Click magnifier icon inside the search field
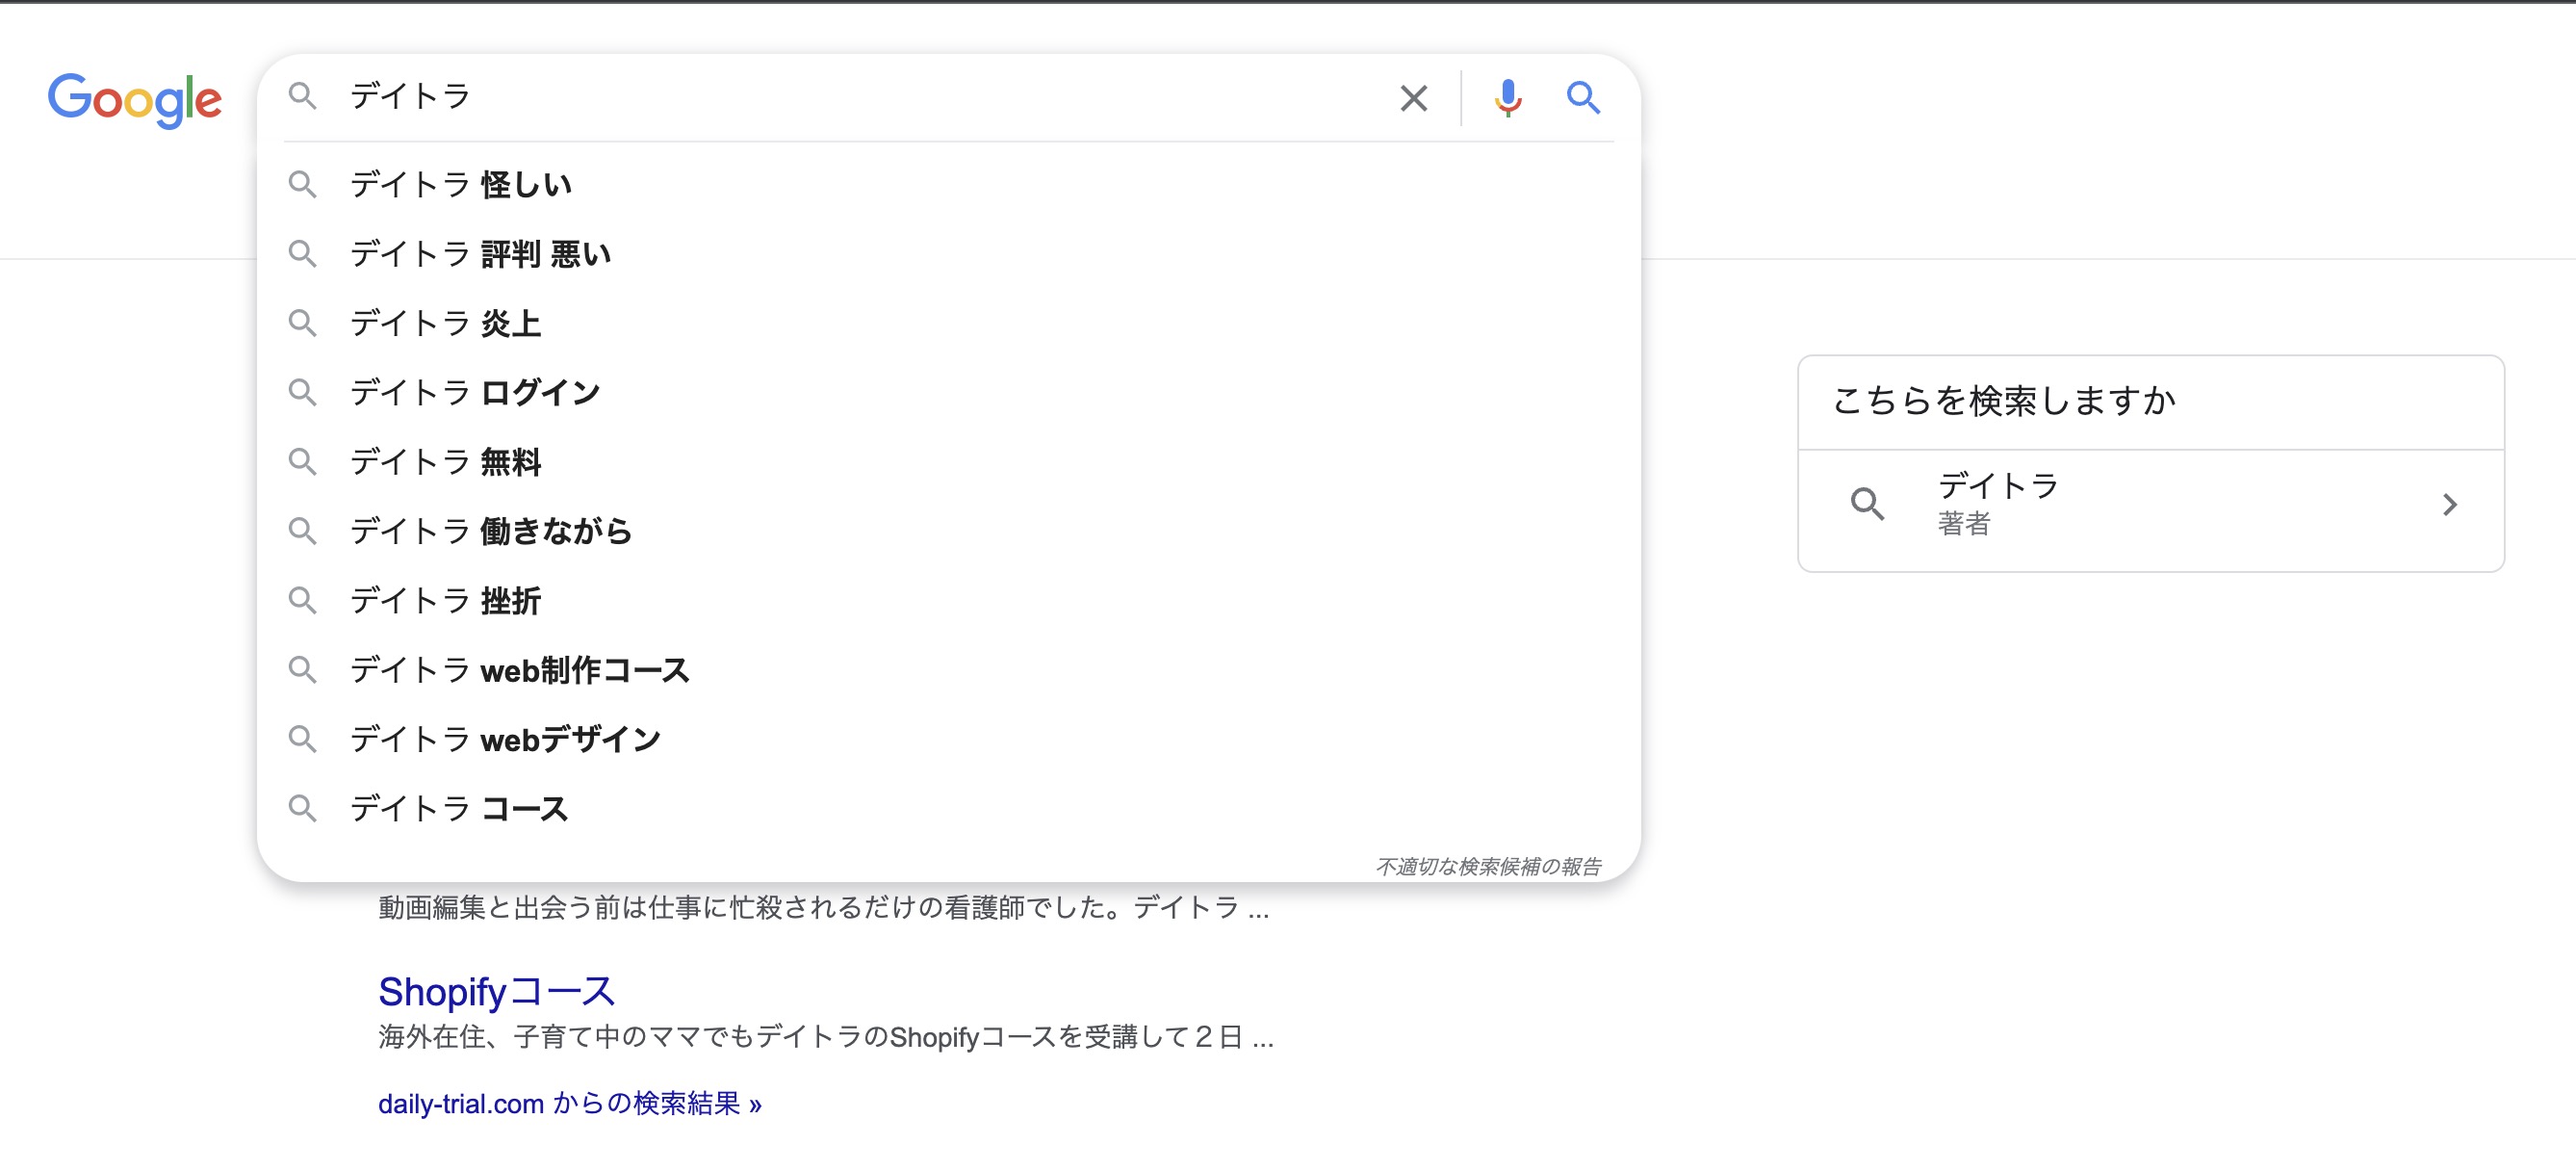2576x1171 pixels. (302, 96)
